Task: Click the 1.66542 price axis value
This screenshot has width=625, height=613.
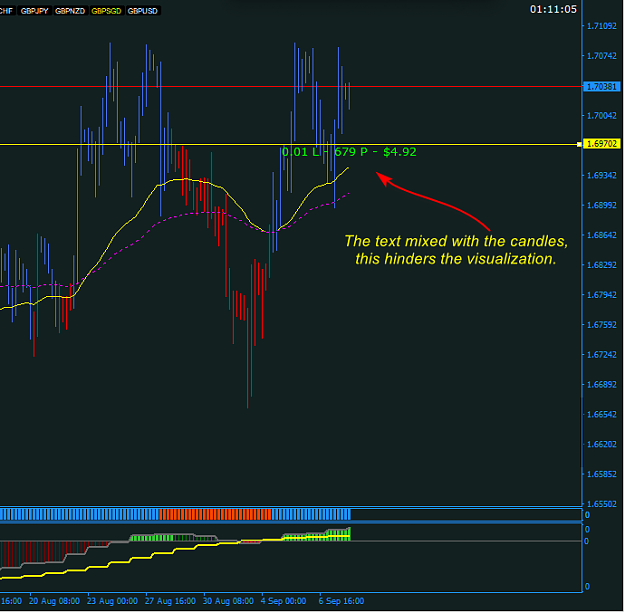Action: coord(601,415)
